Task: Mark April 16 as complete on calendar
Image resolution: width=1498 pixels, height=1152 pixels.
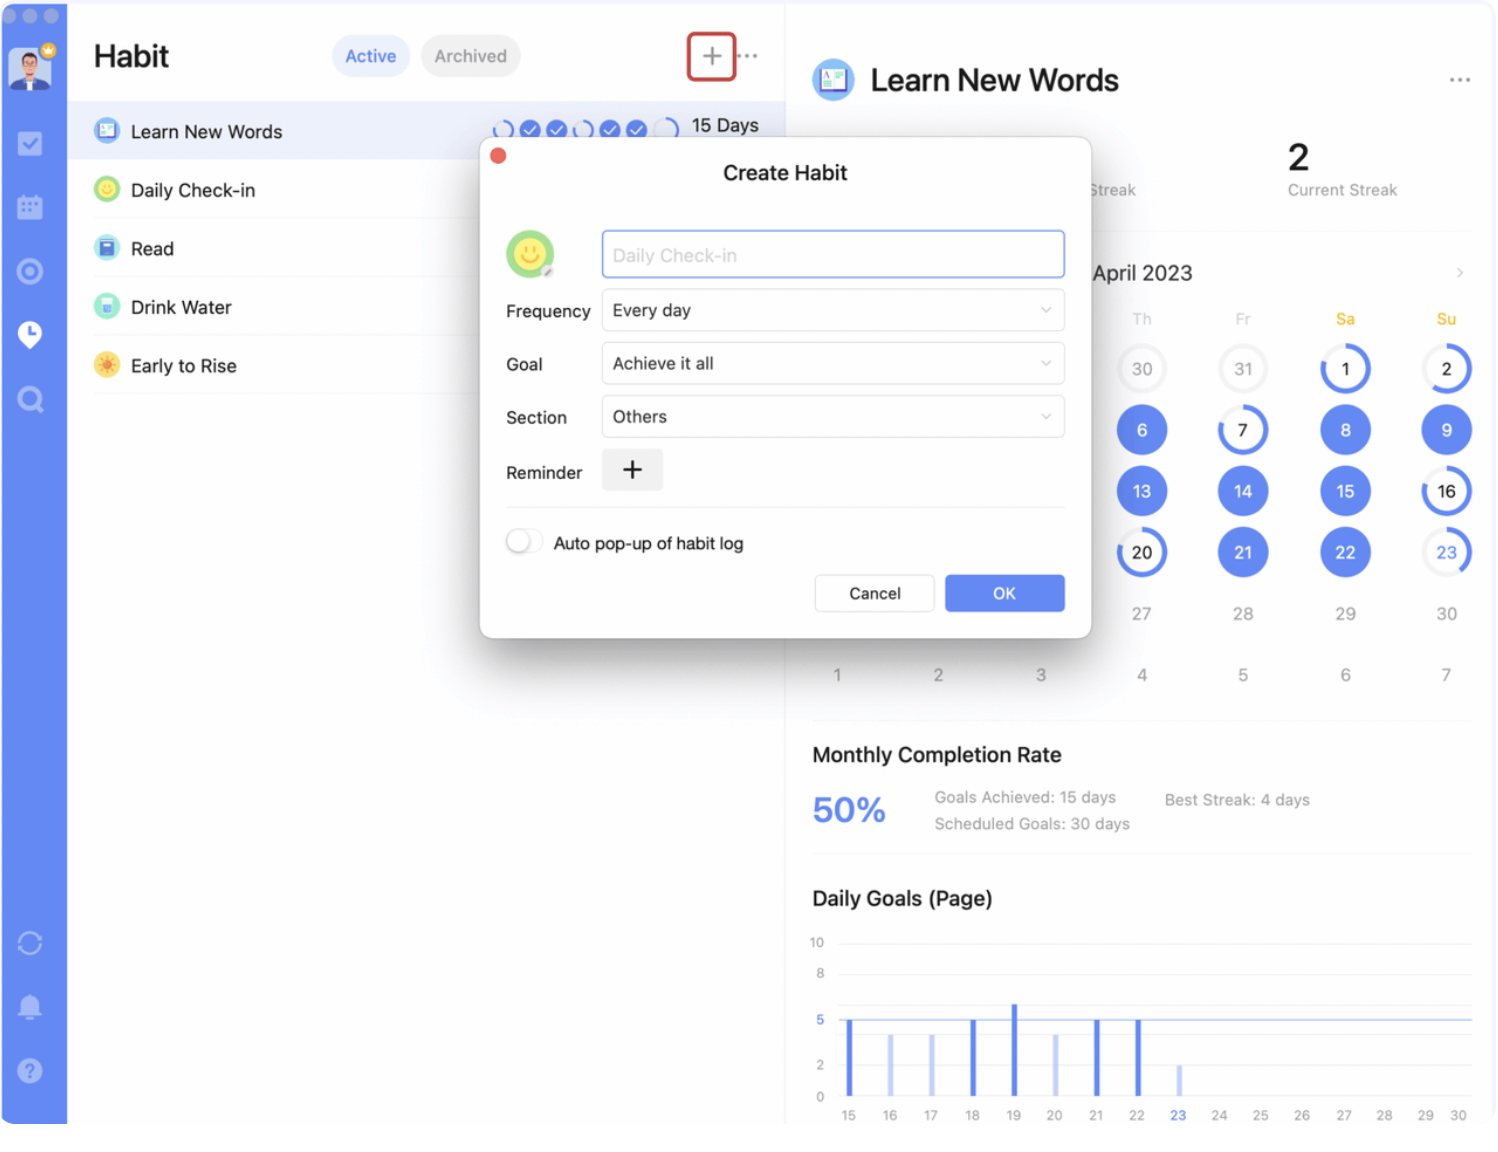Action: tap(1446, 490)
